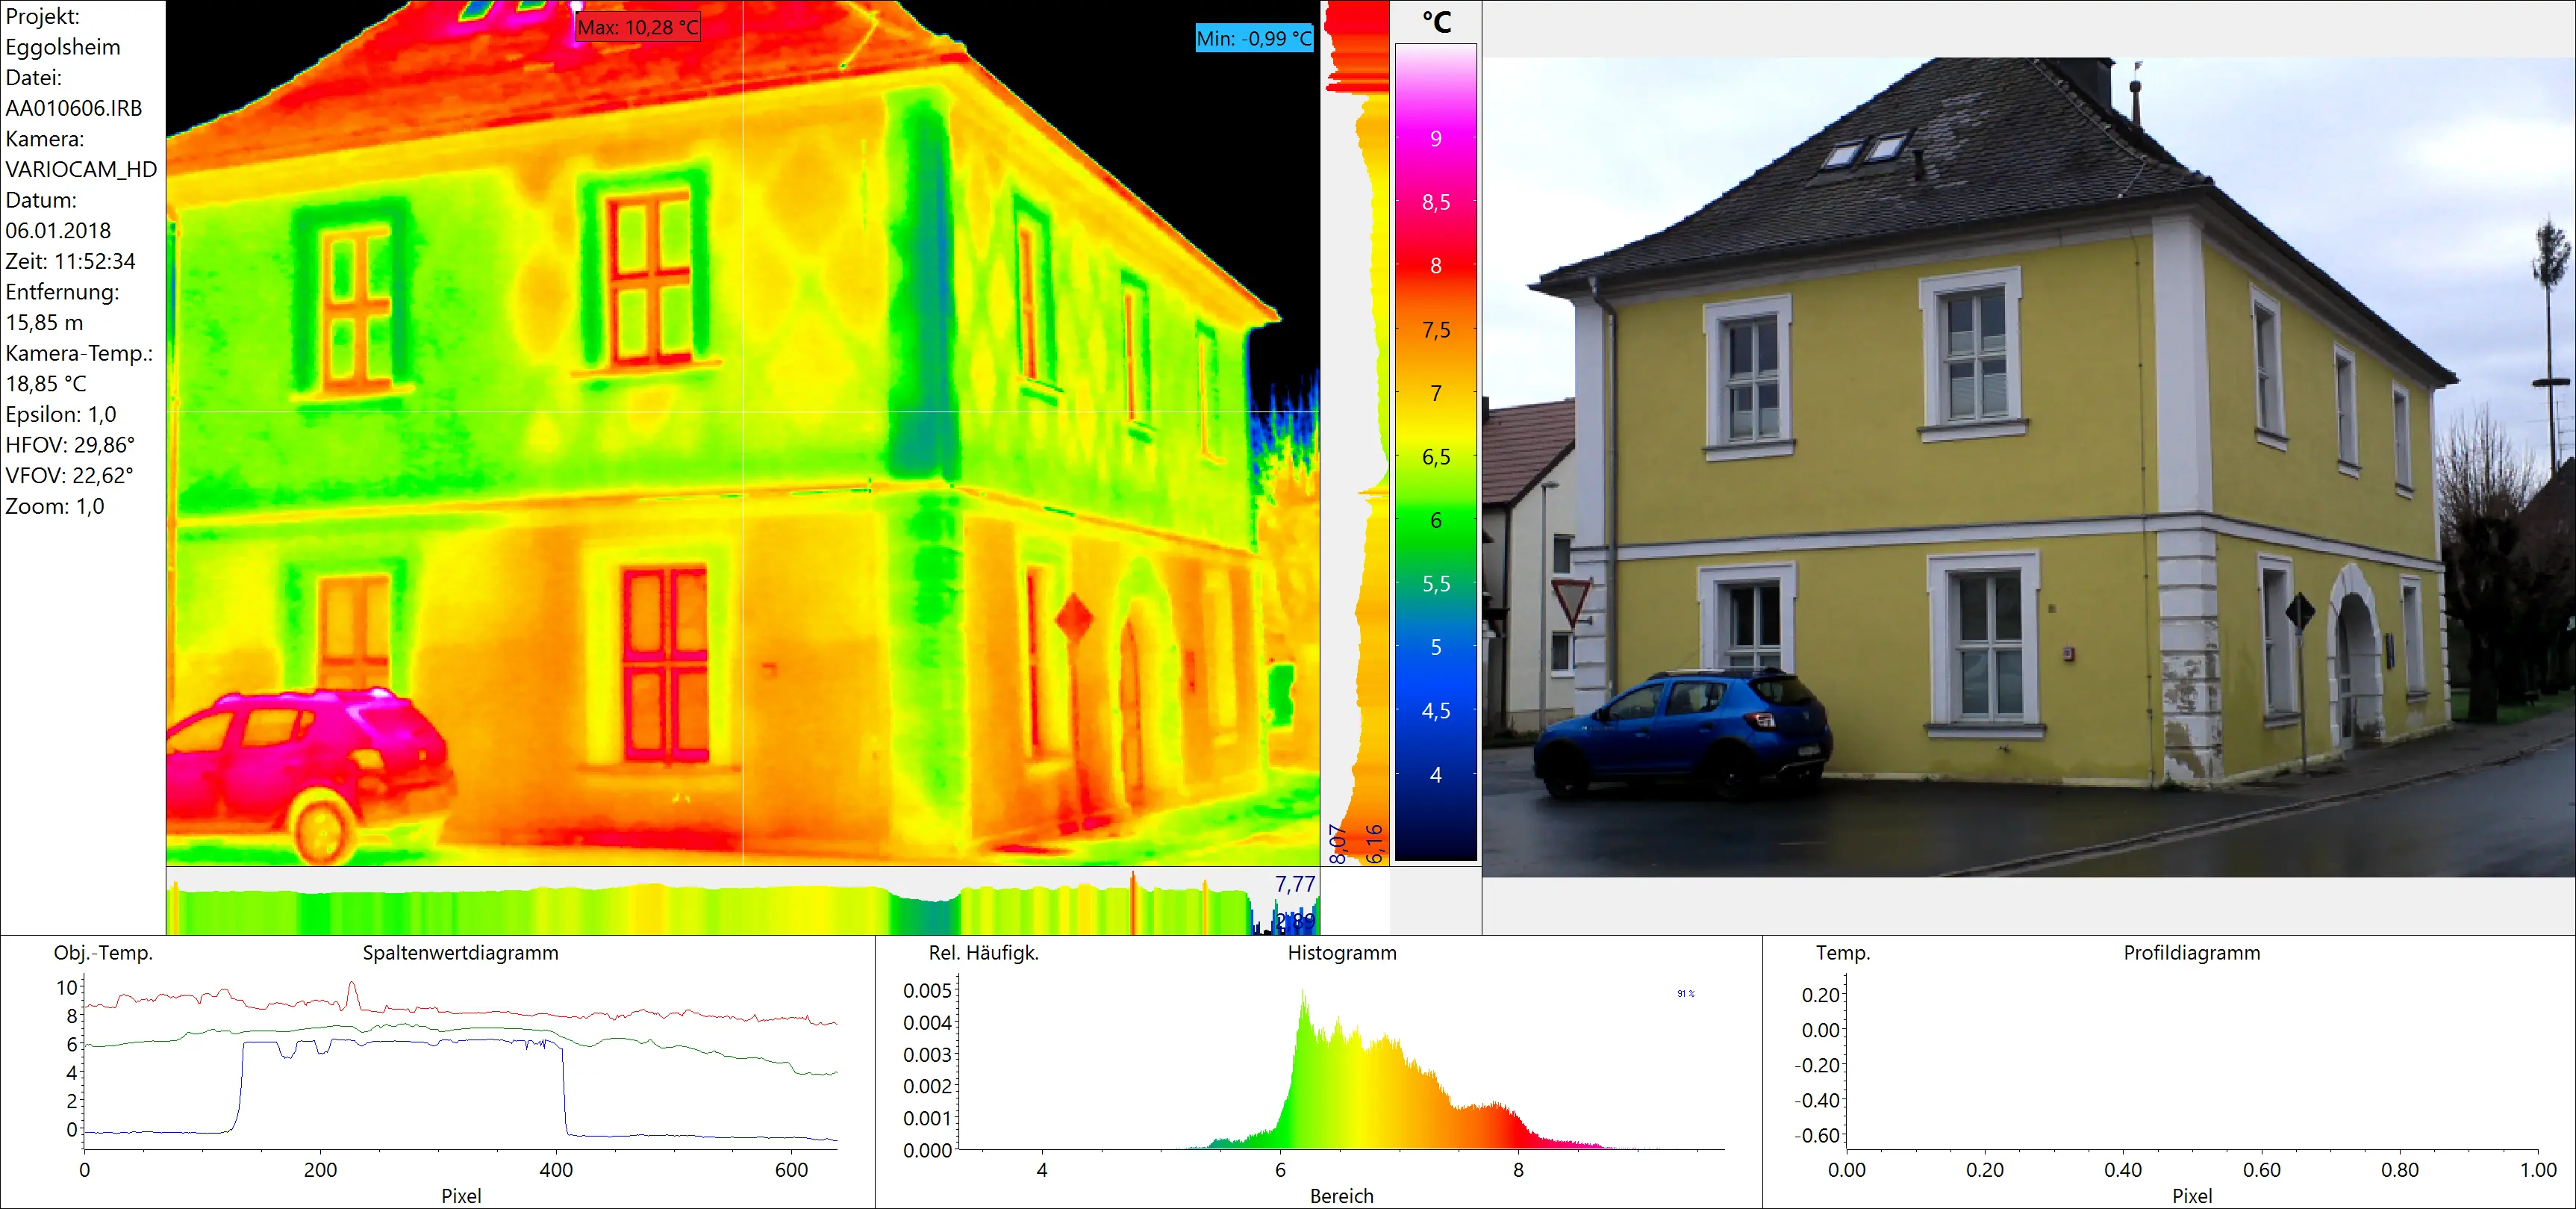
Task: Click the "0.20" tick on the Profildiagramm y-axis
Action: (x=1820, y=995)
